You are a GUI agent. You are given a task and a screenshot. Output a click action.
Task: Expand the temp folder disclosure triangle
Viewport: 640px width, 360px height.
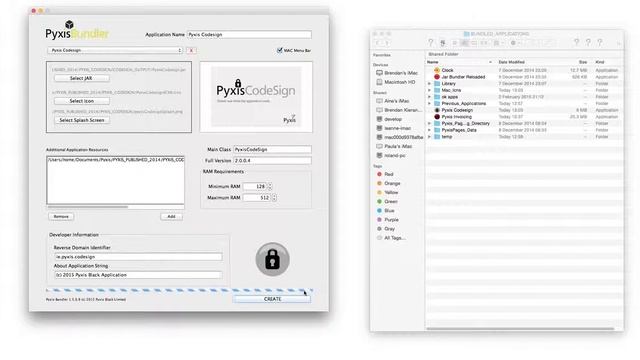pos(429,137)
